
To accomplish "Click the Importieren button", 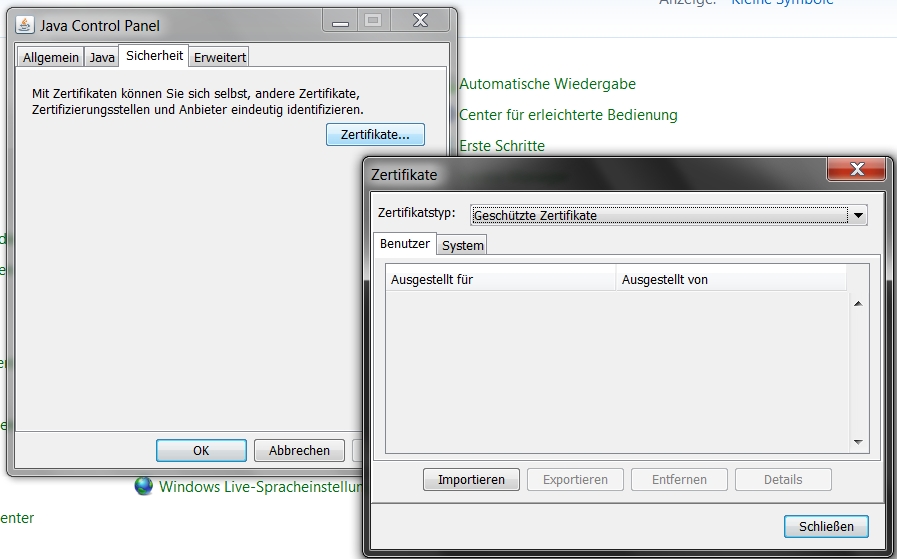I will tap(471, 479).
